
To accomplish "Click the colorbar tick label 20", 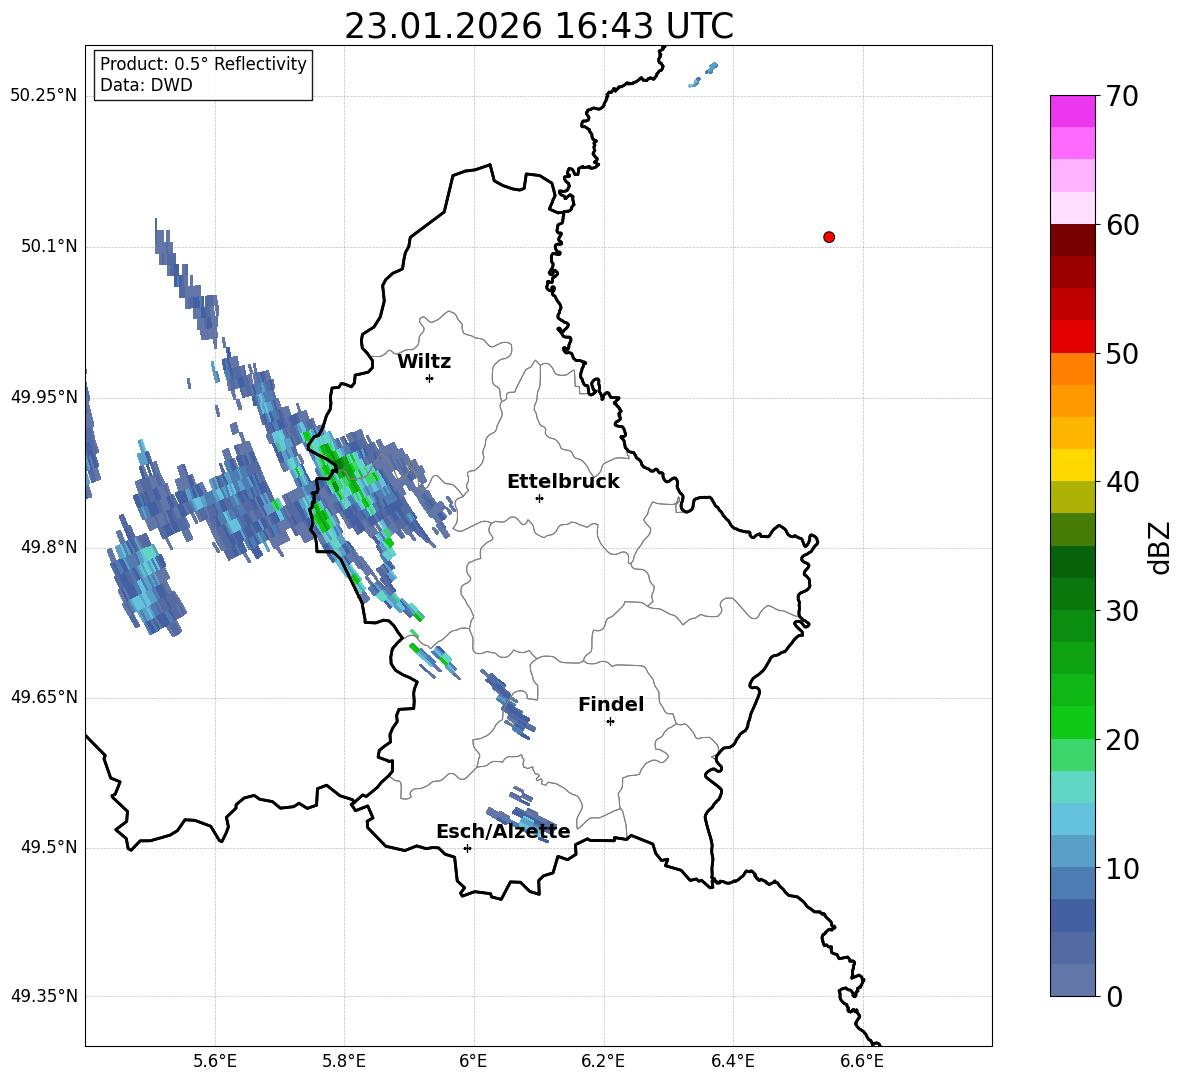I will [x=1122, y=740].
